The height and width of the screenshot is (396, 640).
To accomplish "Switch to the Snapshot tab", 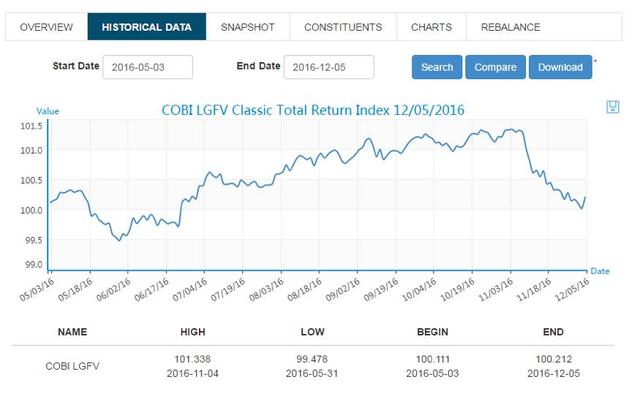I will [x=248, y=27].
